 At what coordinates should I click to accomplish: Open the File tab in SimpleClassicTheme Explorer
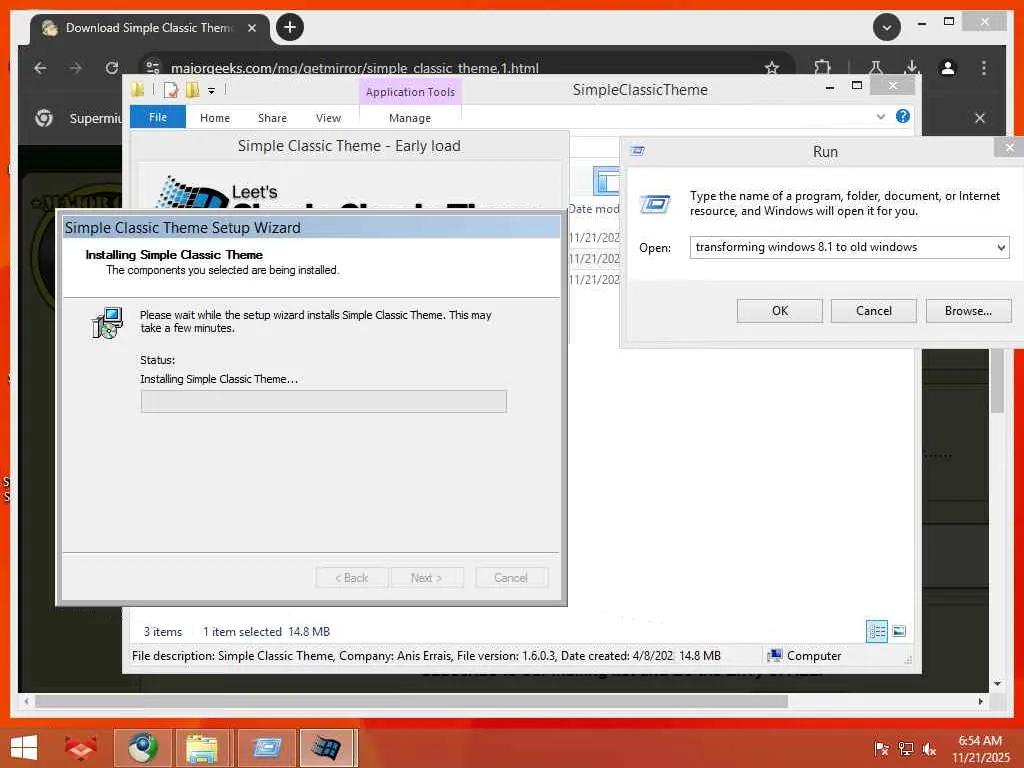point(158,118)
